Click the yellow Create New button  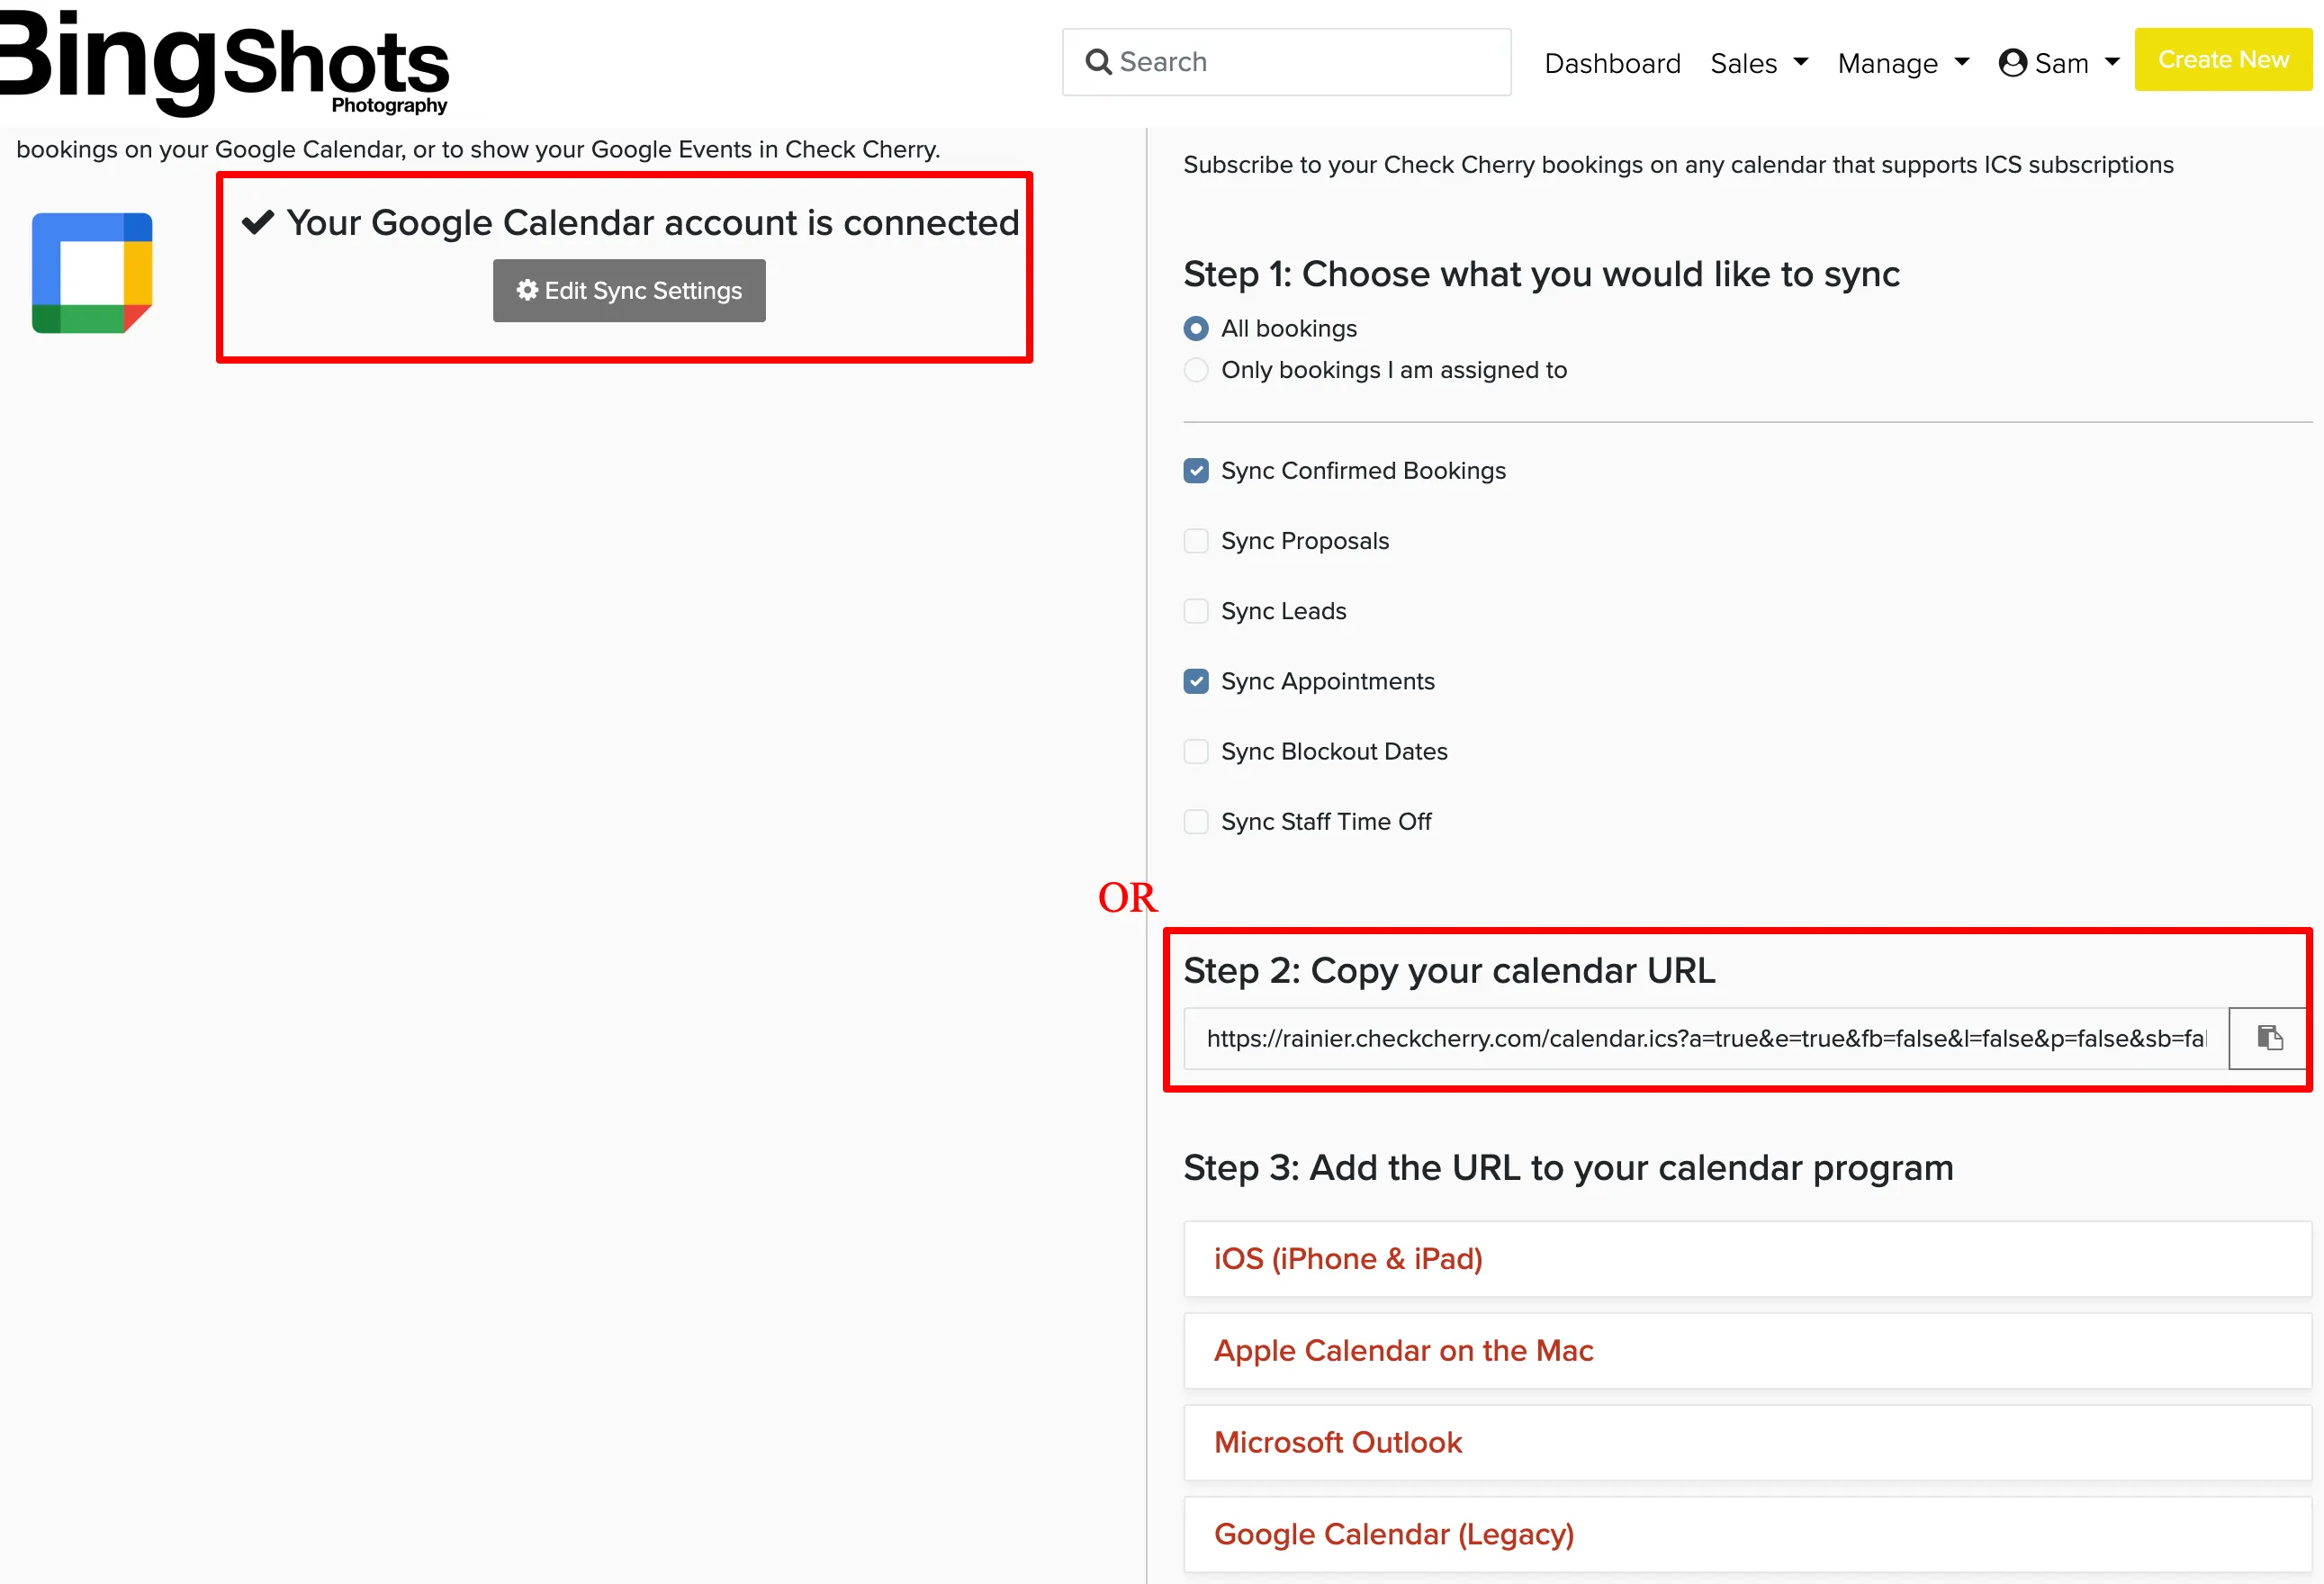tap(2223, 60)
